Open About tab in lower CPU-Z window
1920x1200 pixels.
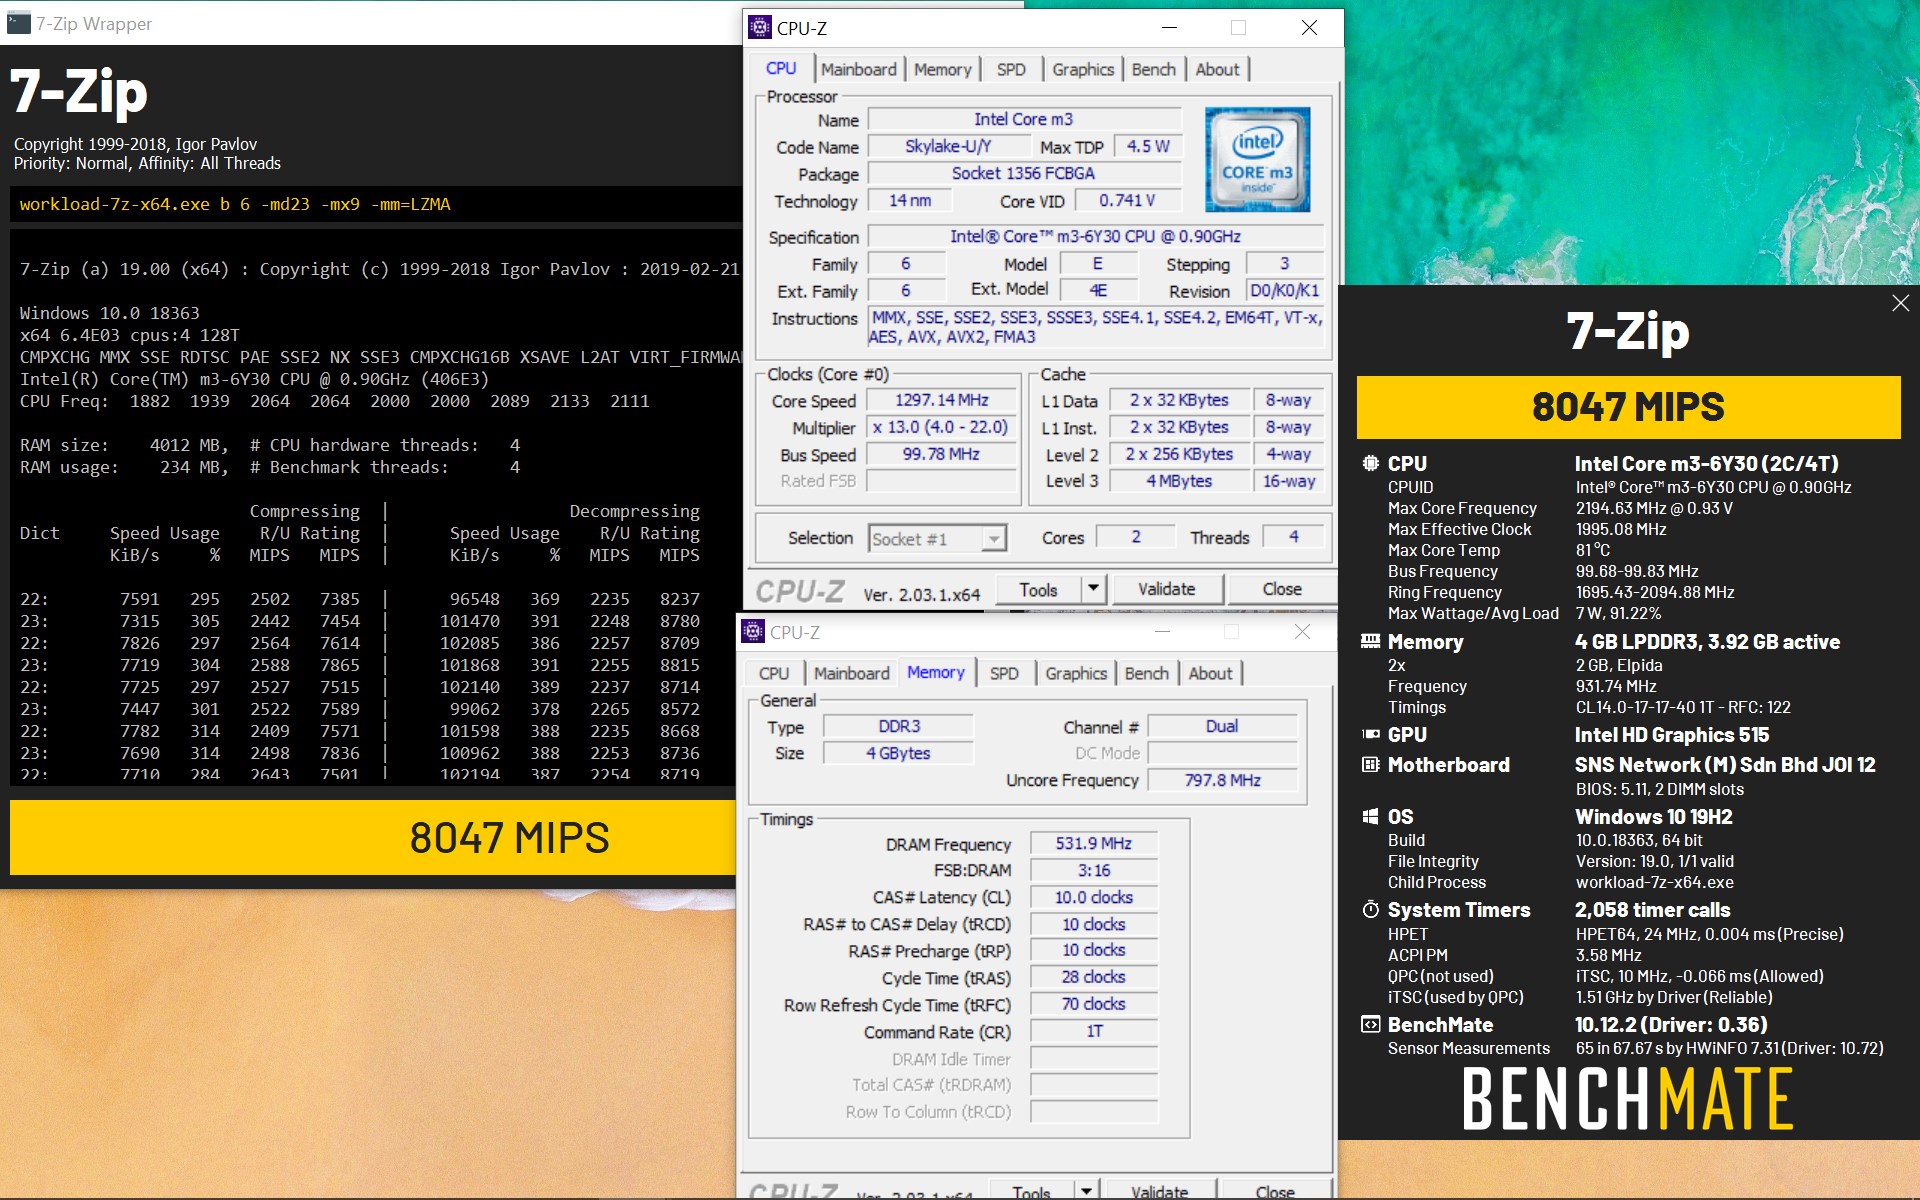coord(1210,673)
